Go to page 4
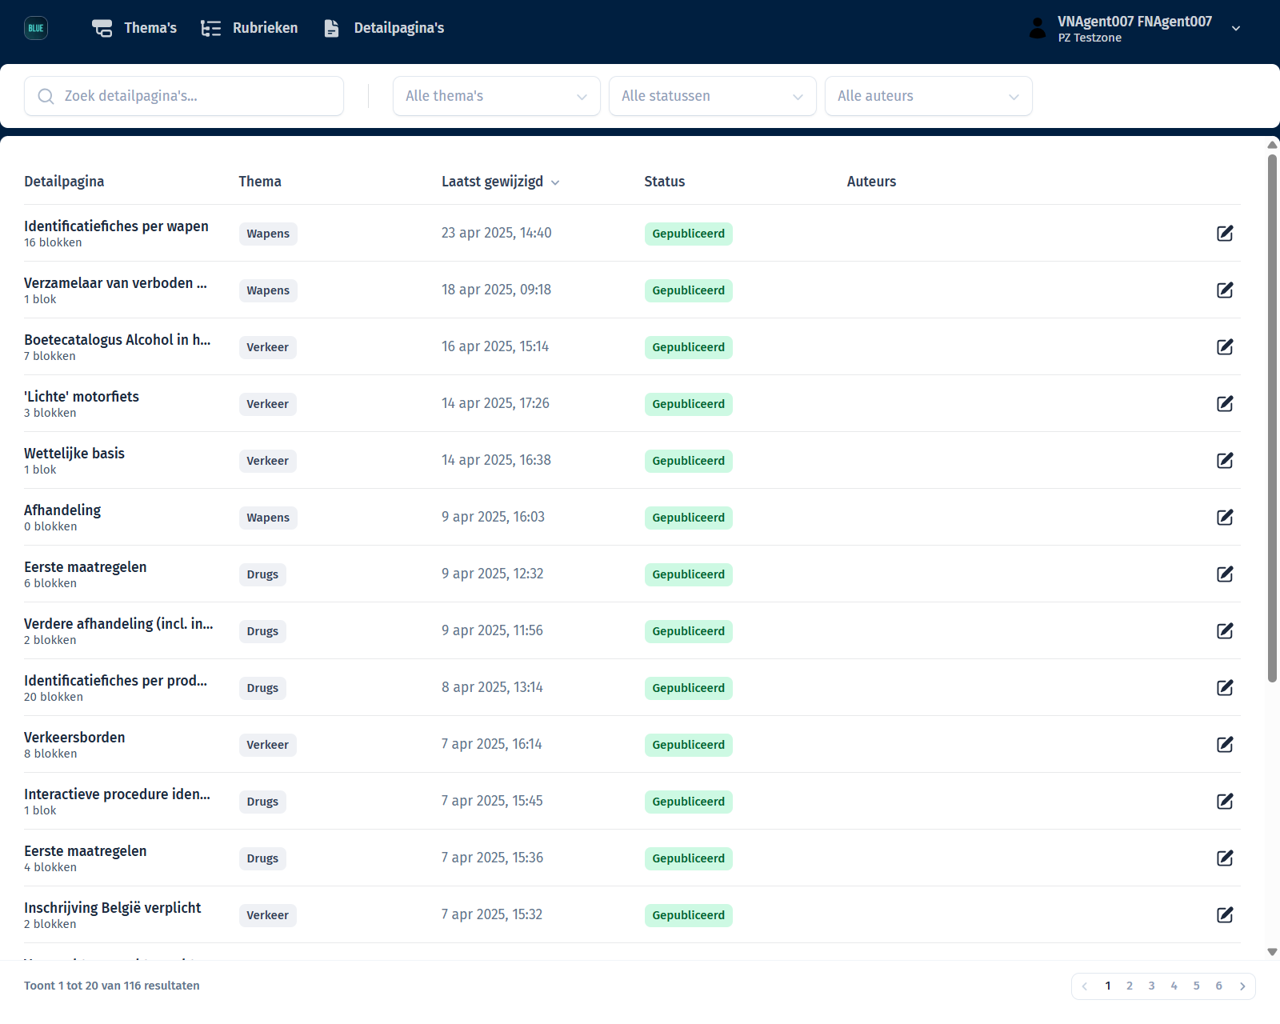1280x1024 pixels. pos(1174,986)
